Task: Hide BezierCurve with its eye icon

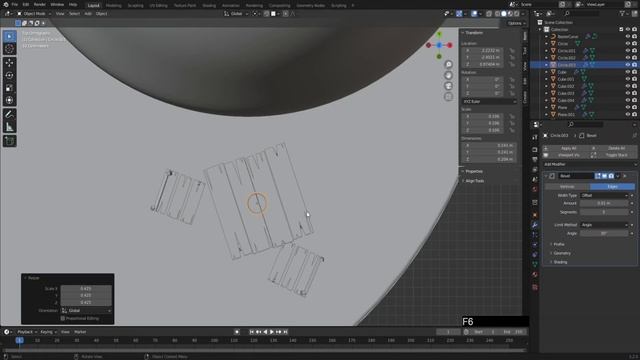Action: [x=628, y=36]
